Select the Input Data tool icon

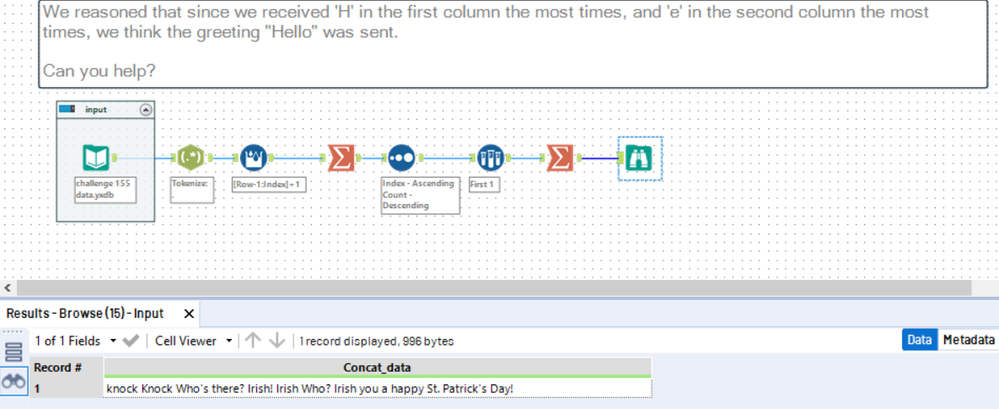click(96, 158)
